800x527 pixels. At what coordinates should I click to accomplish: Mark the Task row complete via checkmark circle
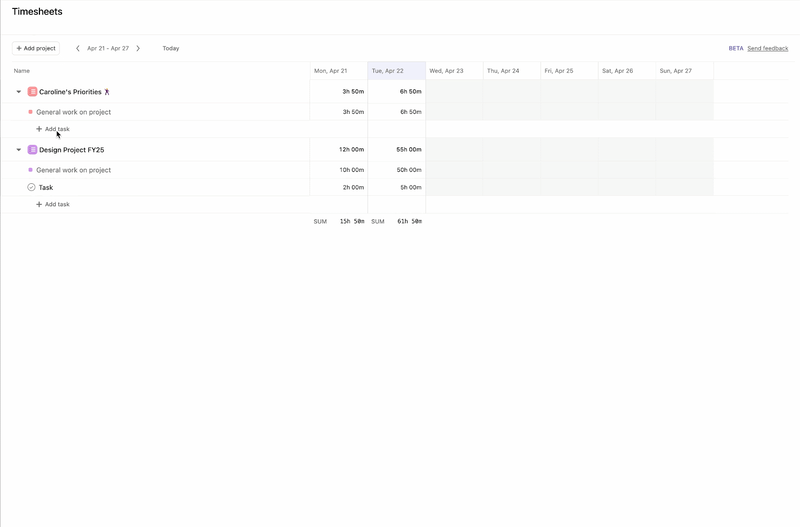pyautogui.click(x=31, y=187)
